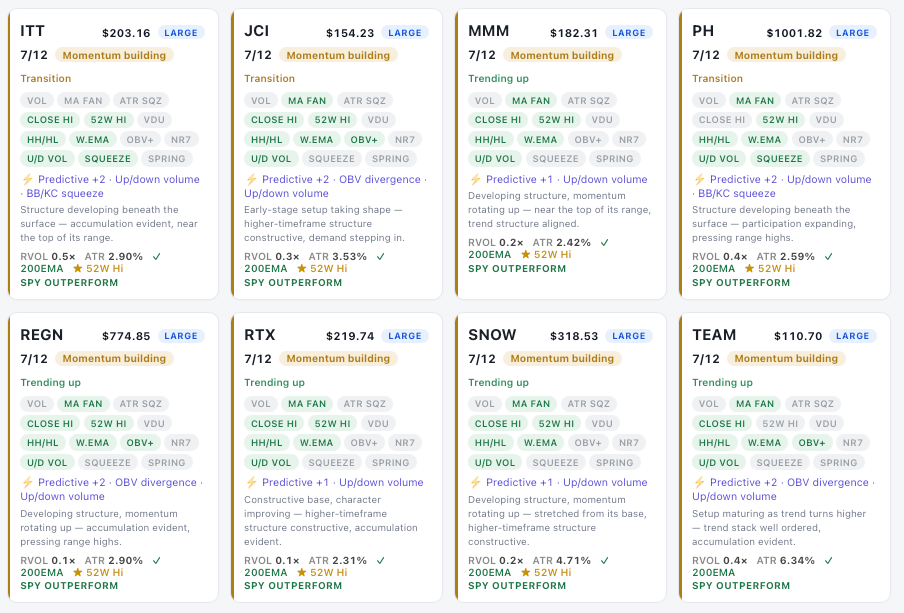Open the SNOW ticker heading
The image size is (904, 613).
point(492,335)
